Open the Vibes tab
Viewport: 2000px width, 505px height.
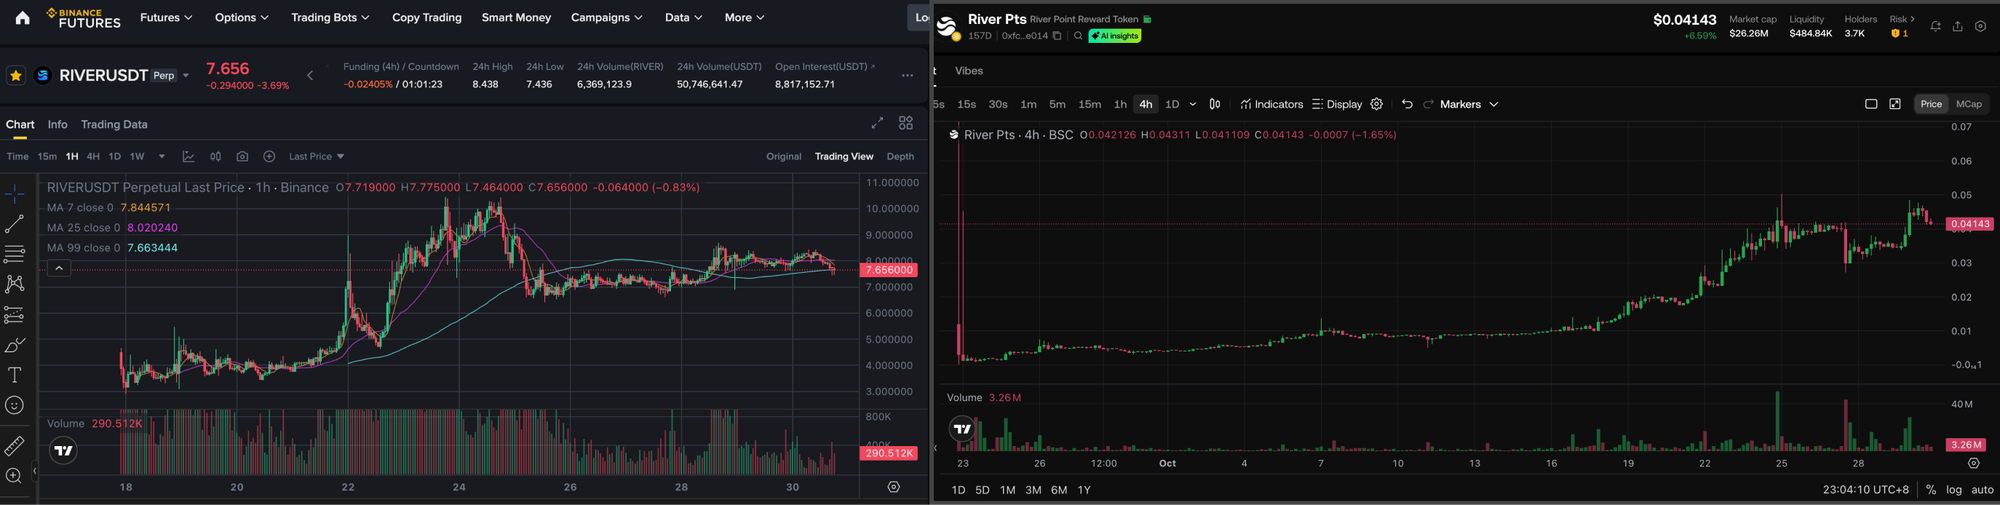[x=969, y=71]
